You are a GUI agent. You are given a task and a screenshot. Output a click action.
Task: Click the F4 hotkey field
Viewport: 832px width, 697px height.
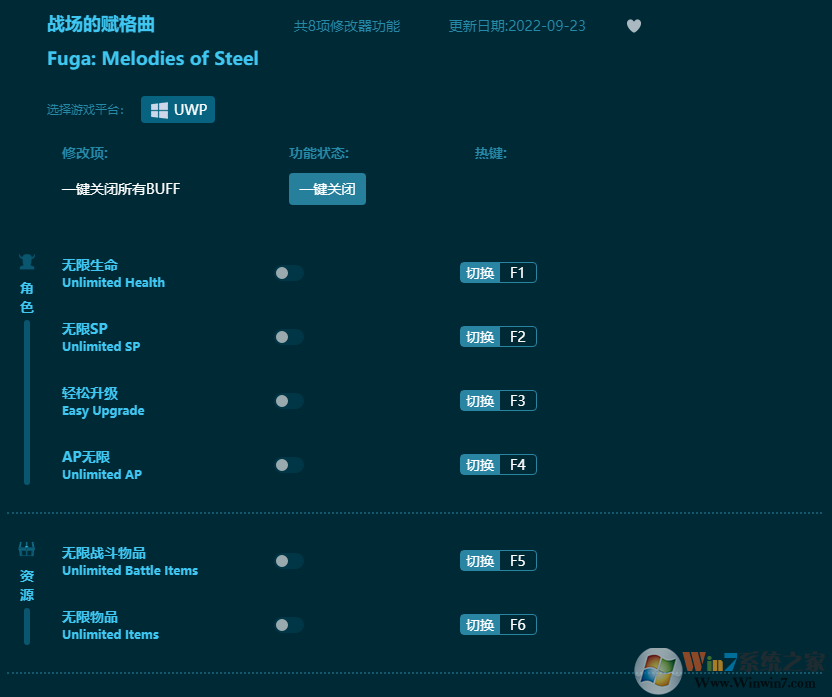[x=518, y=465]
